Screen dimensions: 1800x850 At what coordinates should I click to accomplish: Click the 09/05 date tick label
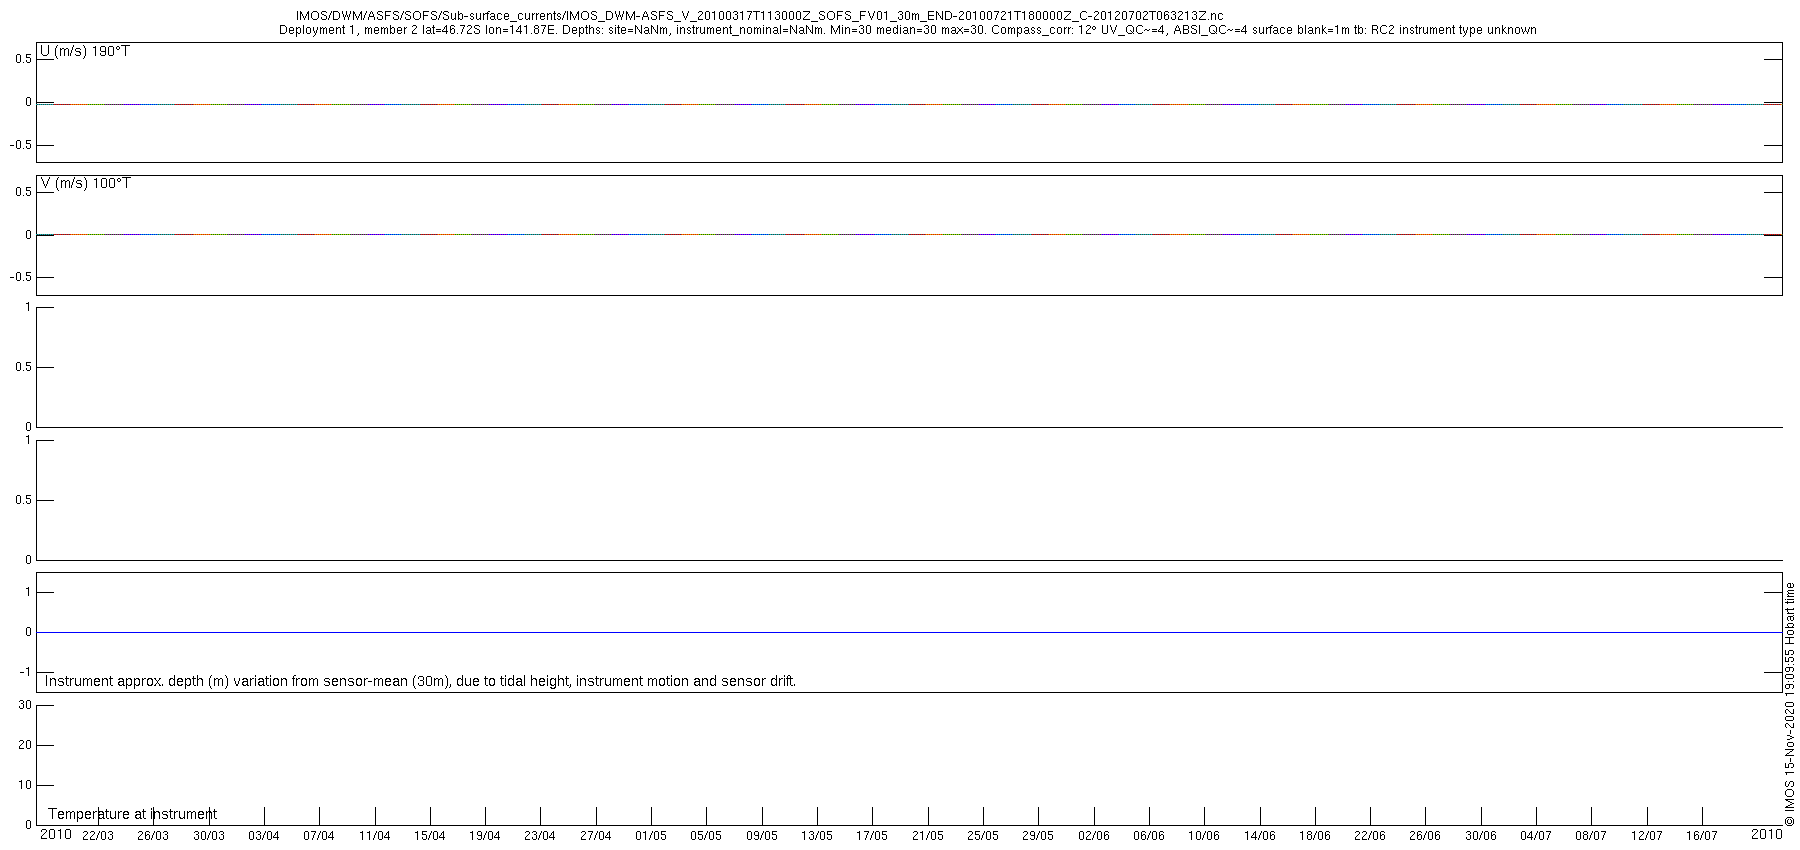pyautogui.click(x=762, y=836)
